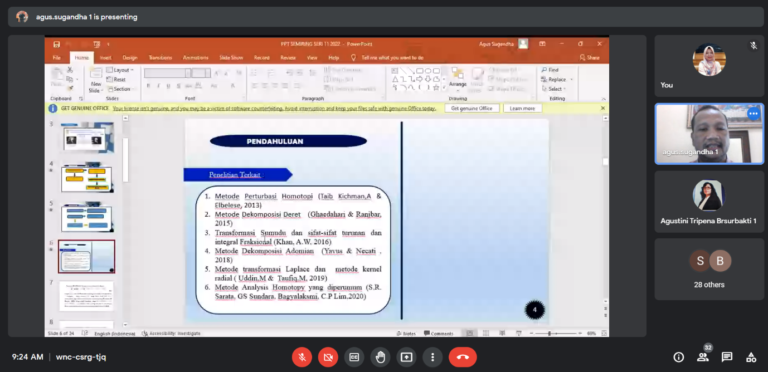Switch to Reading View icon
768x372 pixels.
coord(502,333)
